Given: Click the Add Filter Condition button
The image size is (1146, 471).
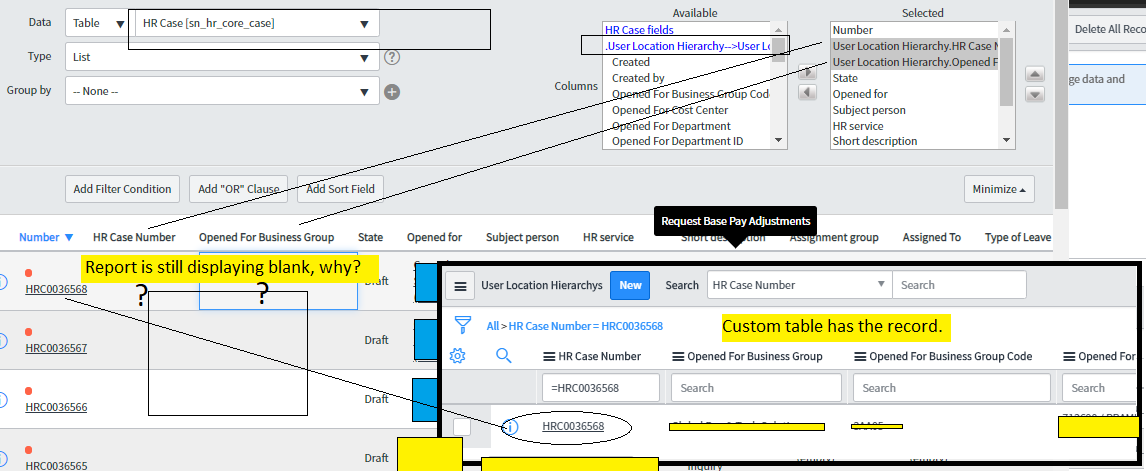Looking at the screenshot, I should 123,189.
